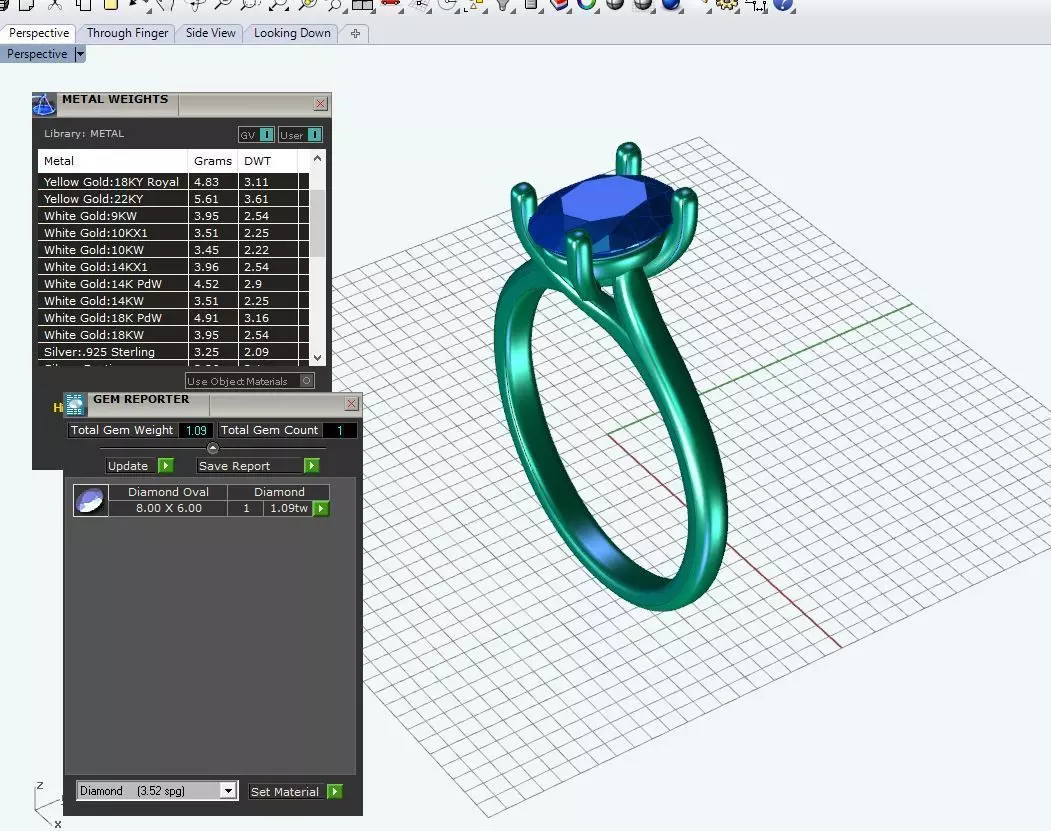The image size is (1051, 831).
Task: Click the layers stack icon in toolbar
Action: [x=558, y=5]
